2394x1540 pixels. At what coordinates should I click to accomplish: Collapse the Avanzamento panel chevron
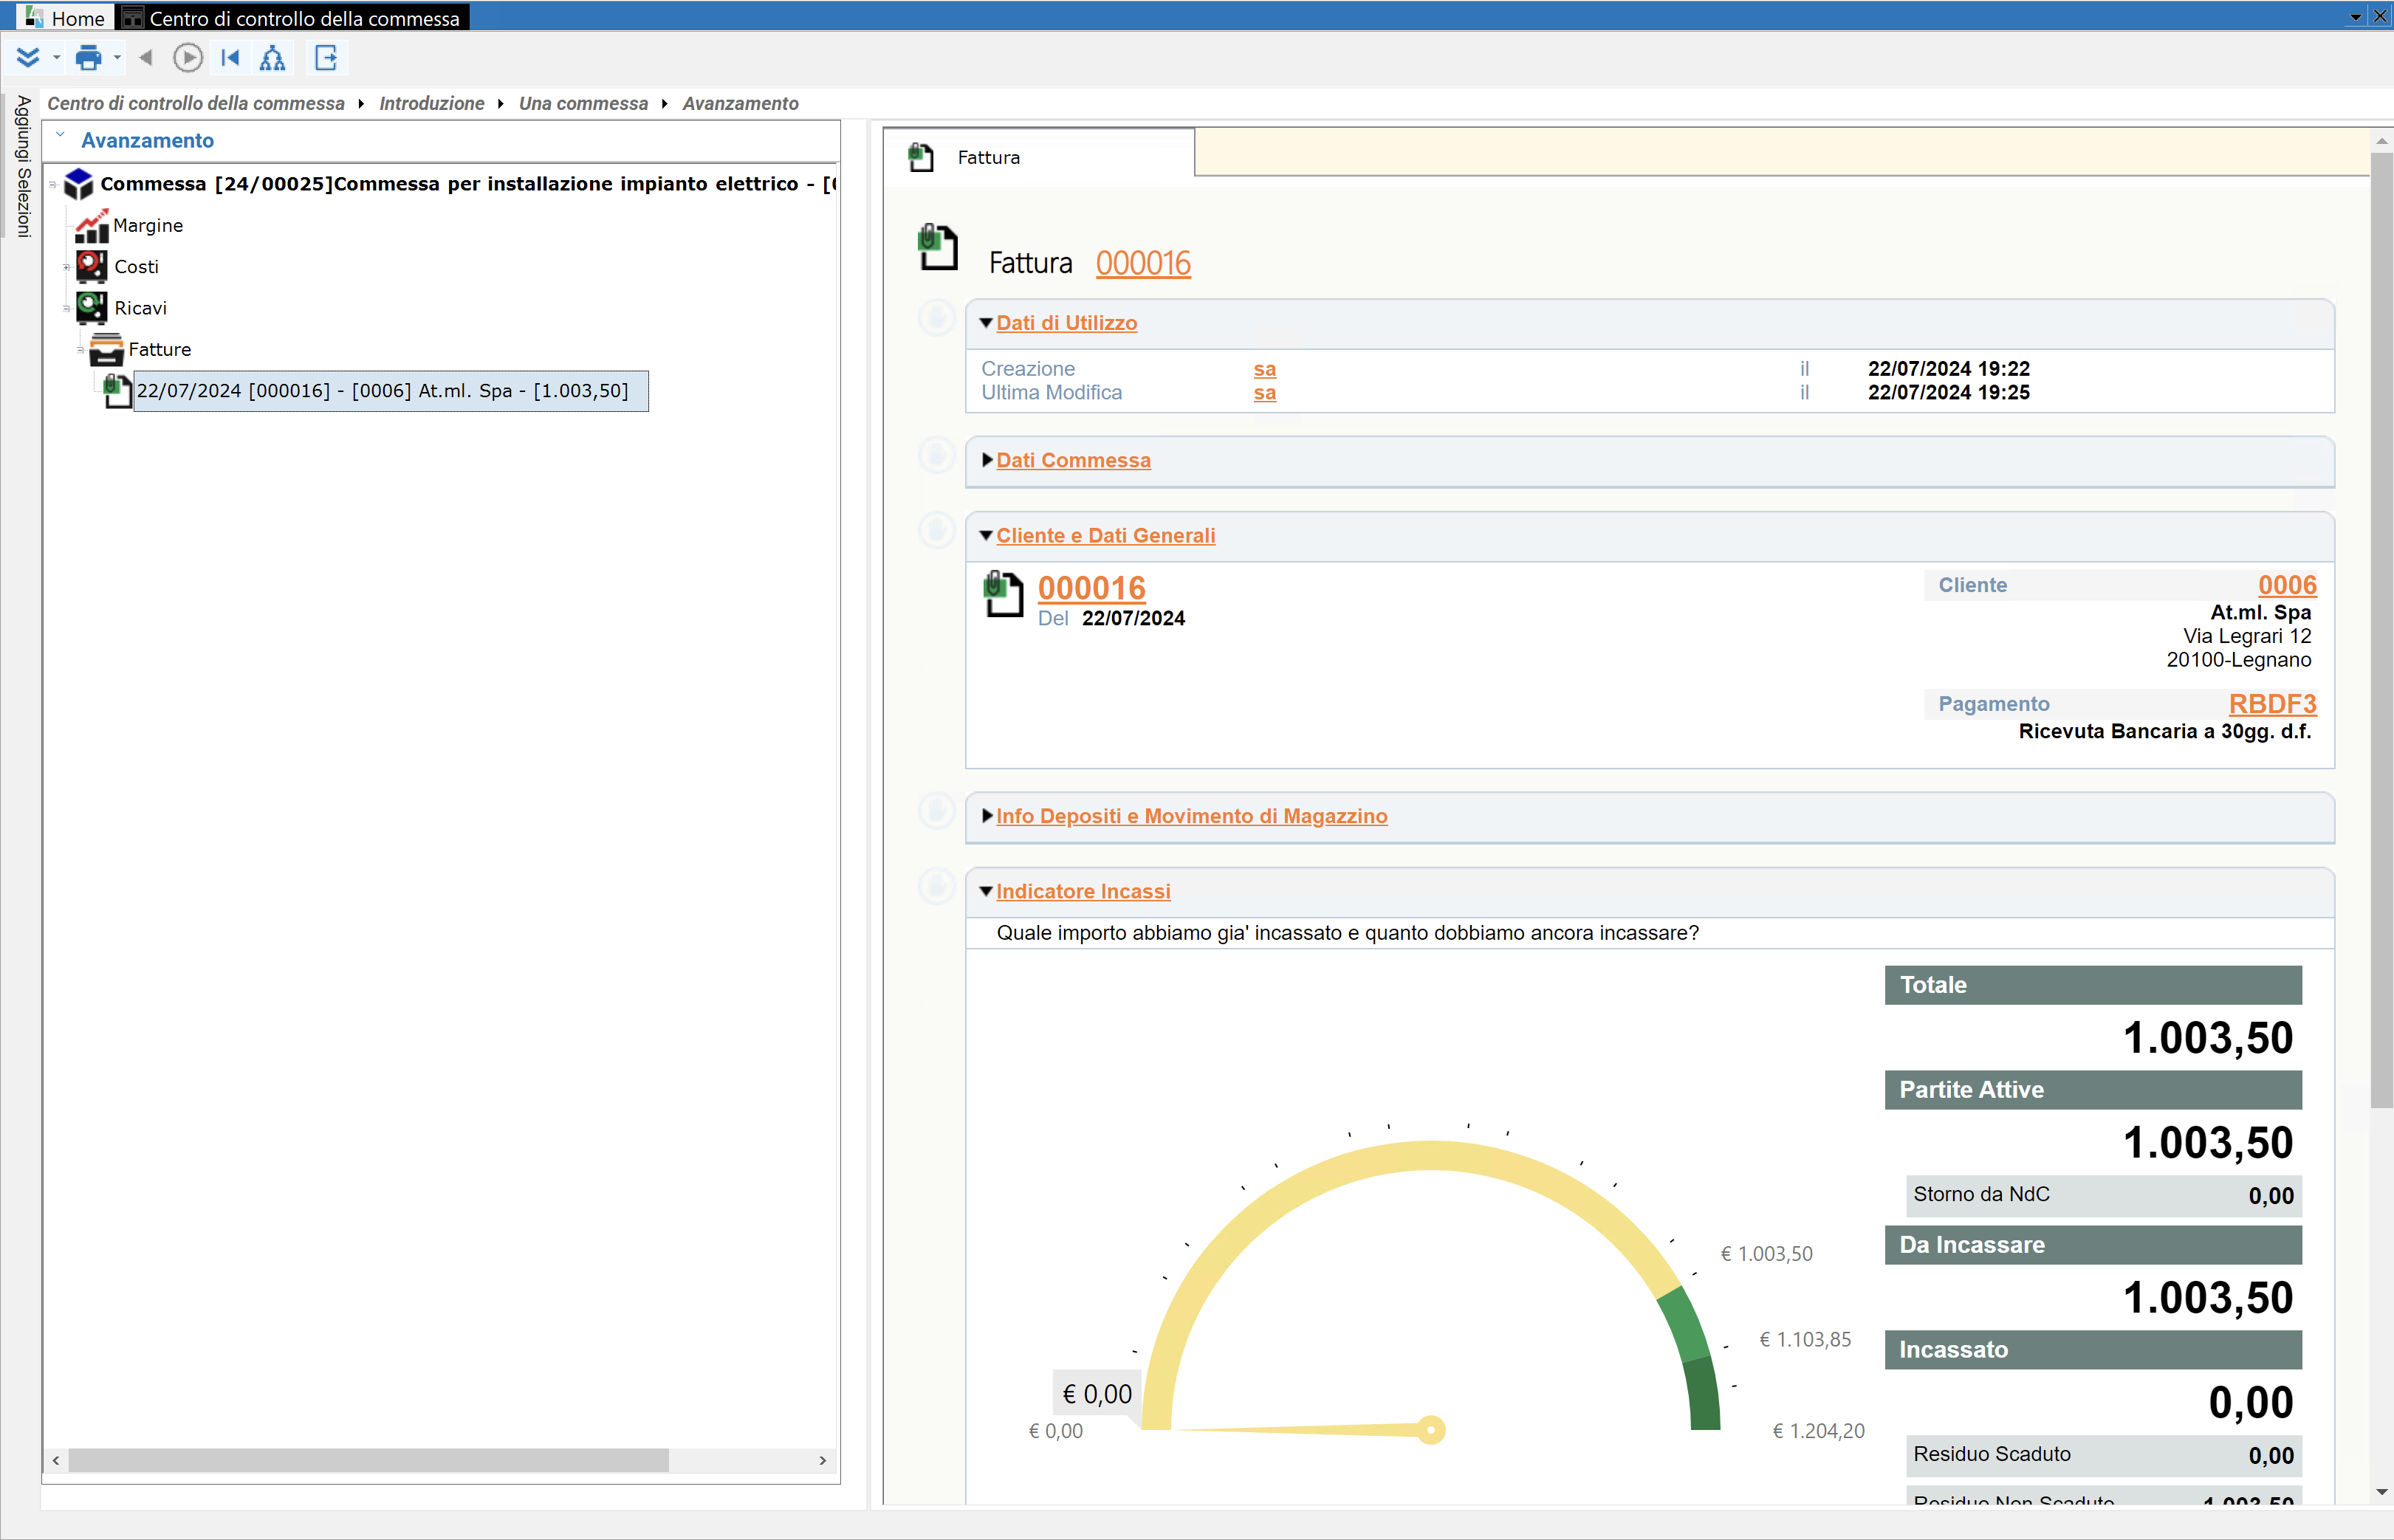pos(60,134)
